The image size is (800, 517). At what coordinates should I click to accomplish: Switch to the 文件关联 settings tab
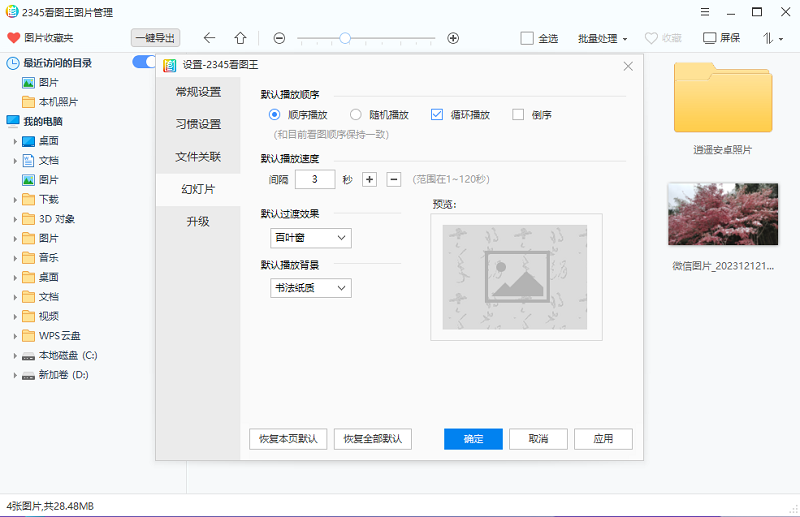click(x=198, y=157)
